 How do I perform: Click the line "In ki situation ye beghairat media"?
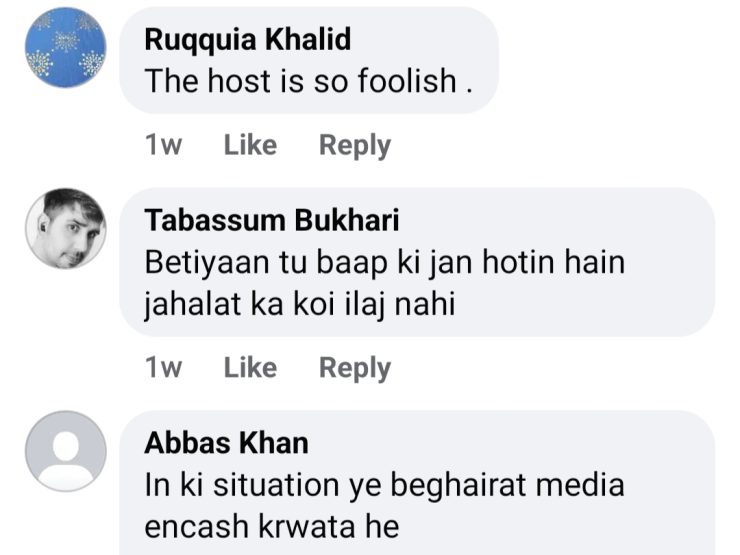coord(384,486)
